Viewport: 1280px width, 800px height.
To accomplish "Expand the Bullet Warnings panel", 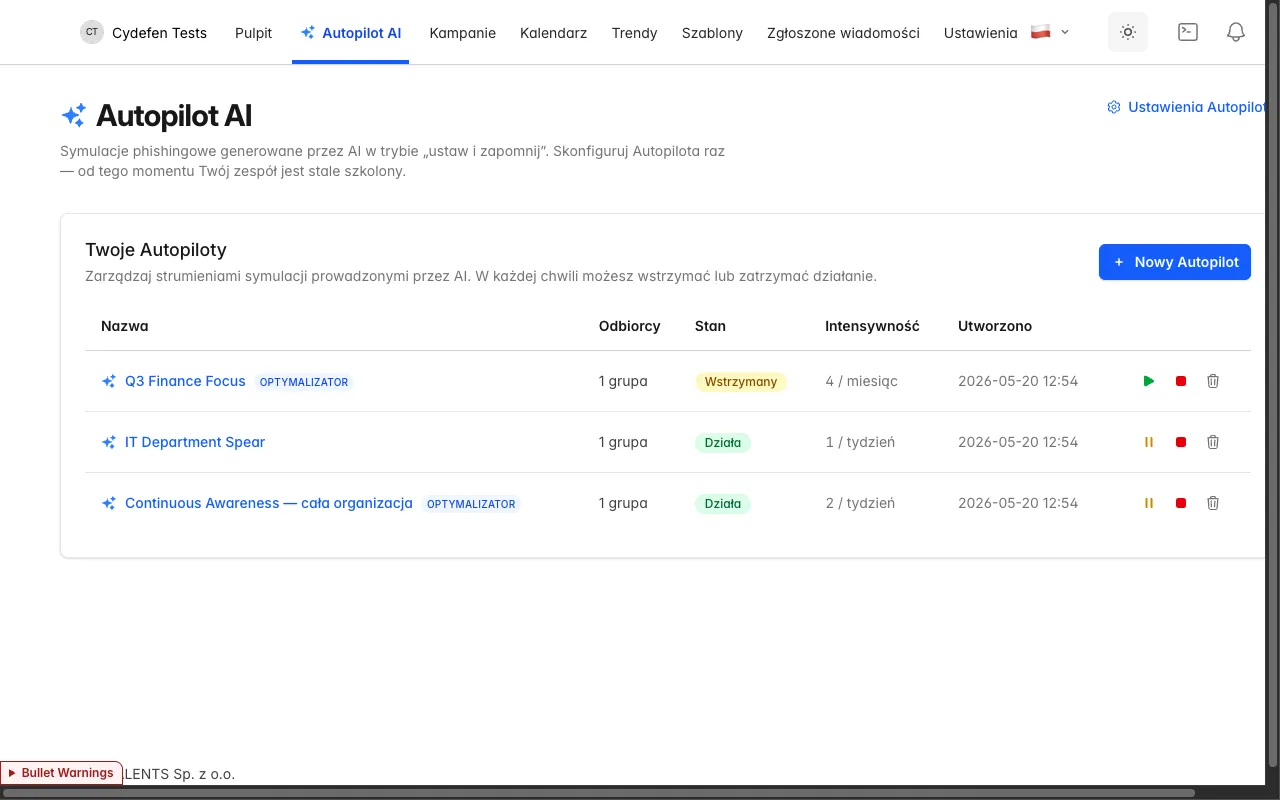I will 61,773.
